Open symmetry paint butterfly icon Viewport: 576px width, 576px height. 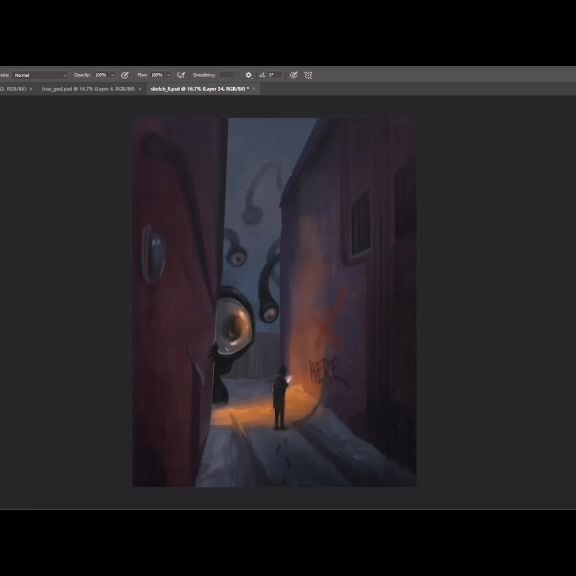pyautogui.click(x=308, y=75)
